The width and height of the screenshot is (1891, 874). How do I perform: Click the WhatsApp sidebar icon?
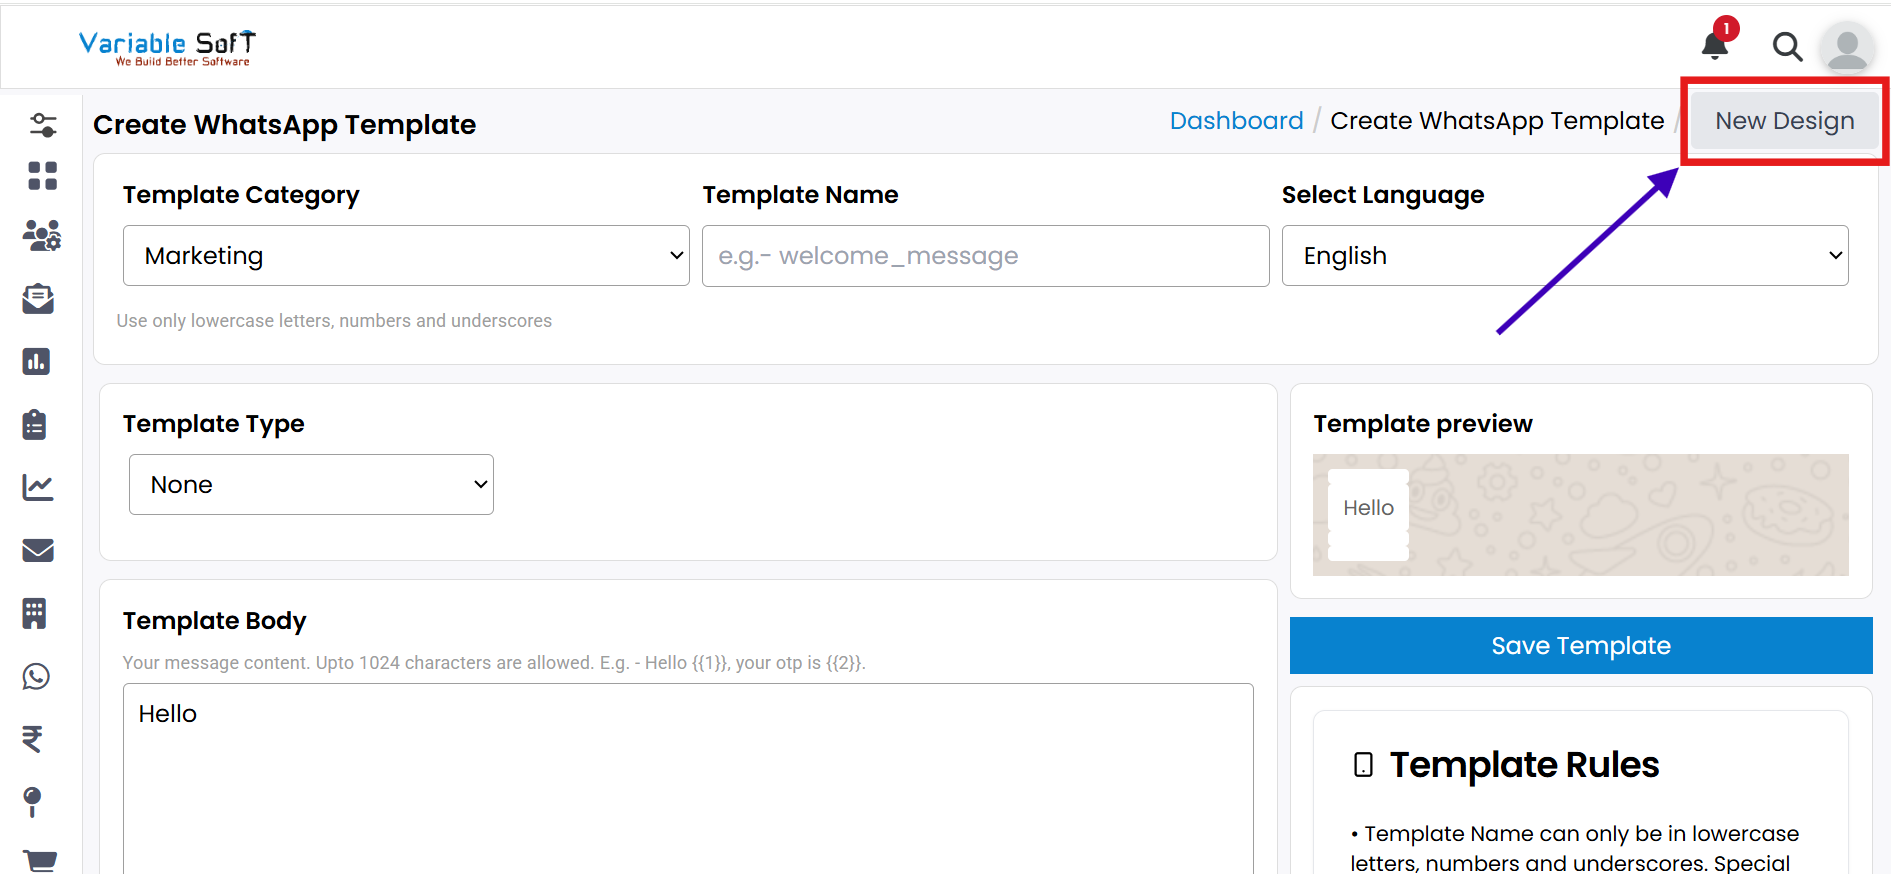37,677
